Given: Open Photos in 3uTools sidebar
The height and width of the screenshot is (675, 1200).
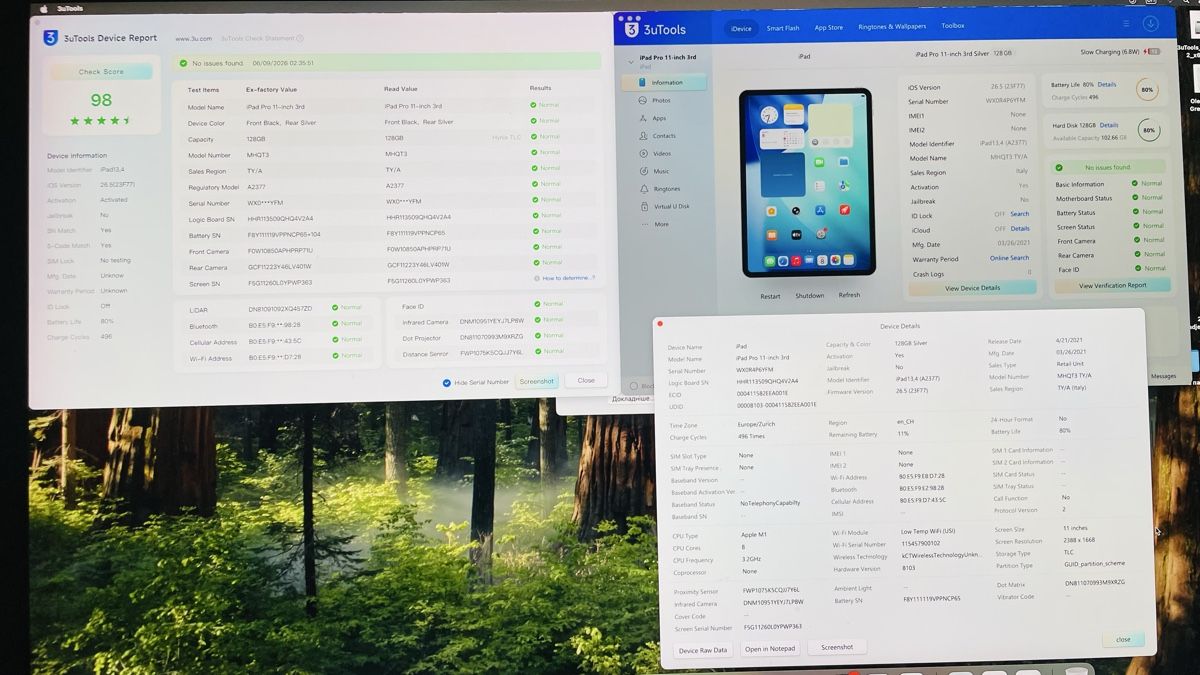Looking at the screenshot, I should [x=661, y=100].
